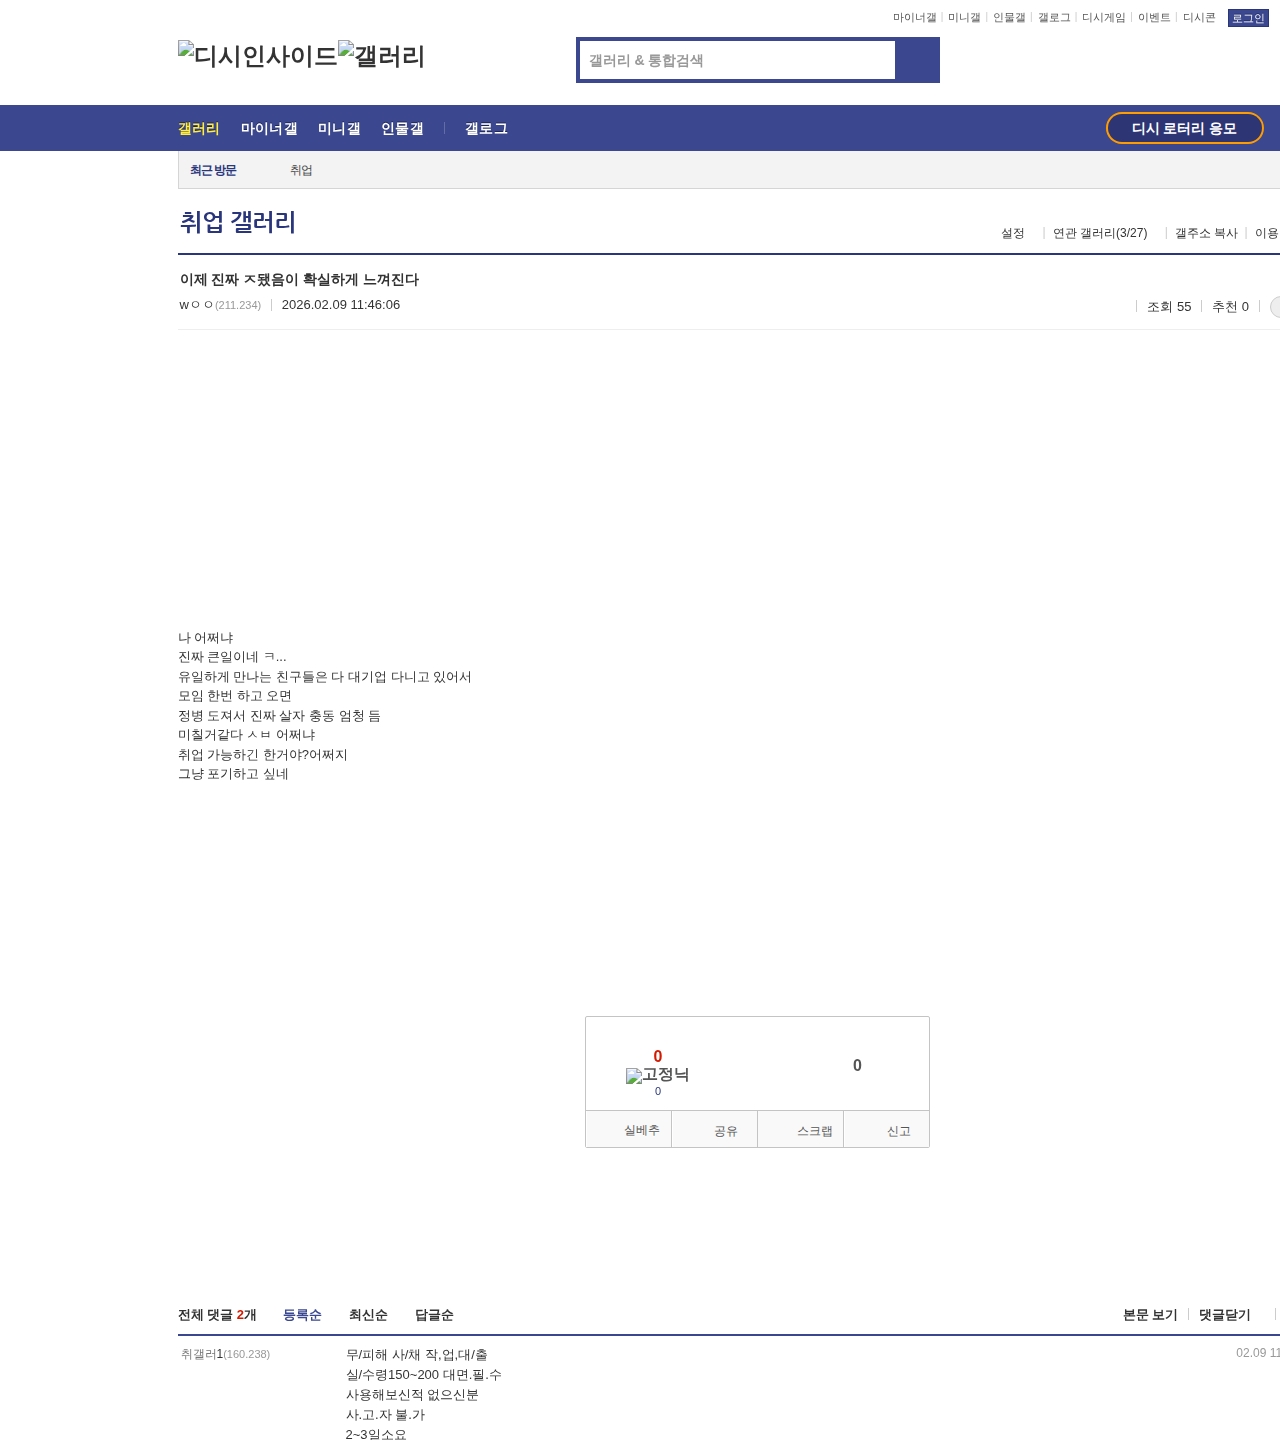
Task: Open 인물갤 in the top utility links
Action: point(1009,18)
